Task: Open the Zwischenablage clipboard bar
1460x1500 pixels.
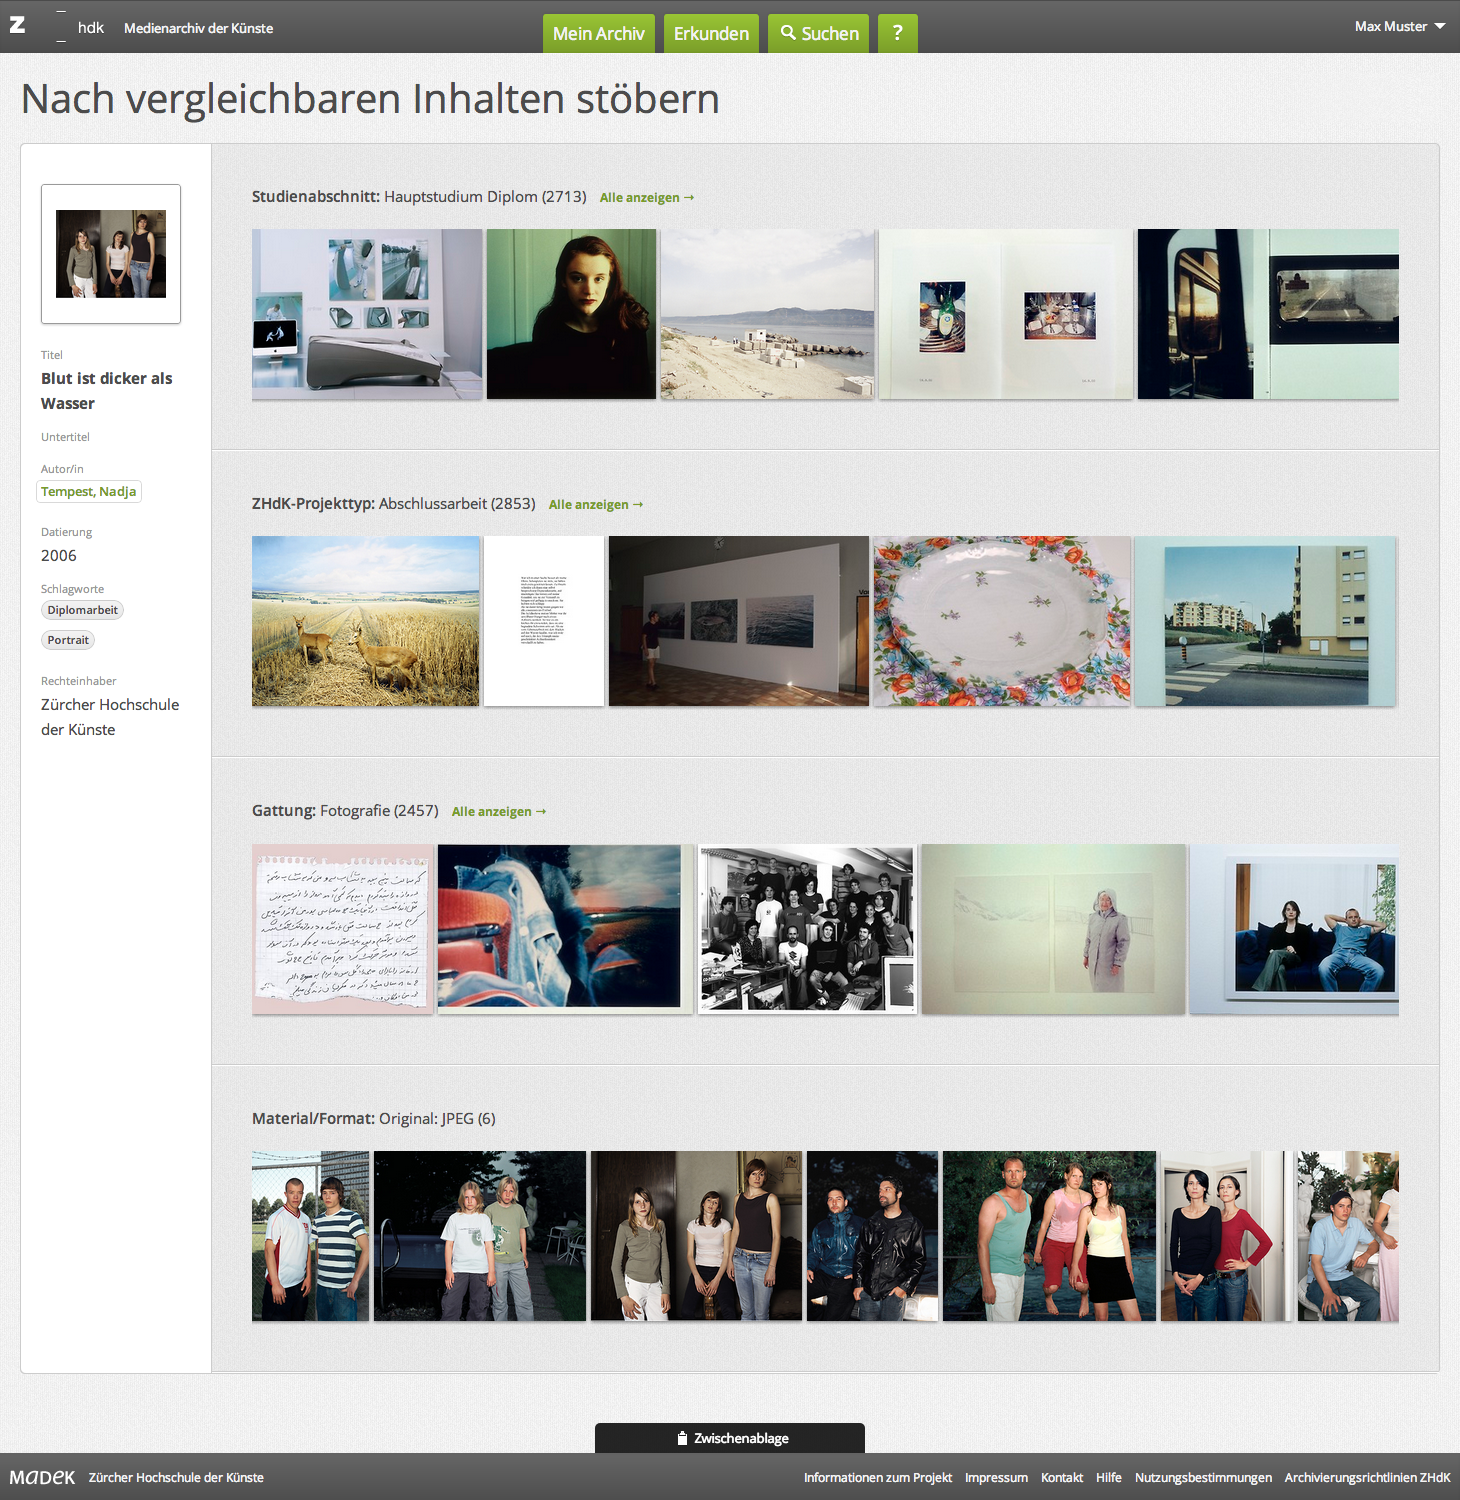Action: click(730, 1438)
